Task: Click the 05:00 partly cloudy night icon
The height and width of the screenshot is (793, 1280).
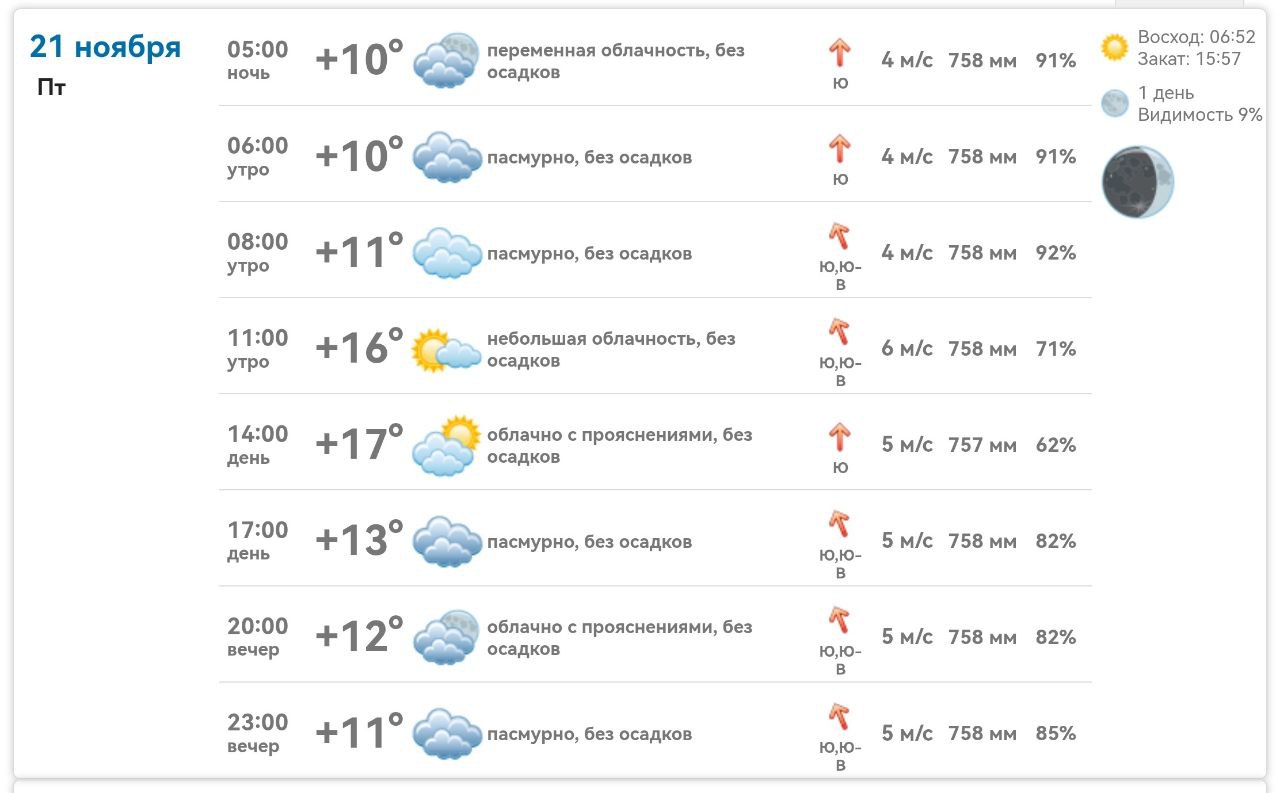Action: point(446,60)
